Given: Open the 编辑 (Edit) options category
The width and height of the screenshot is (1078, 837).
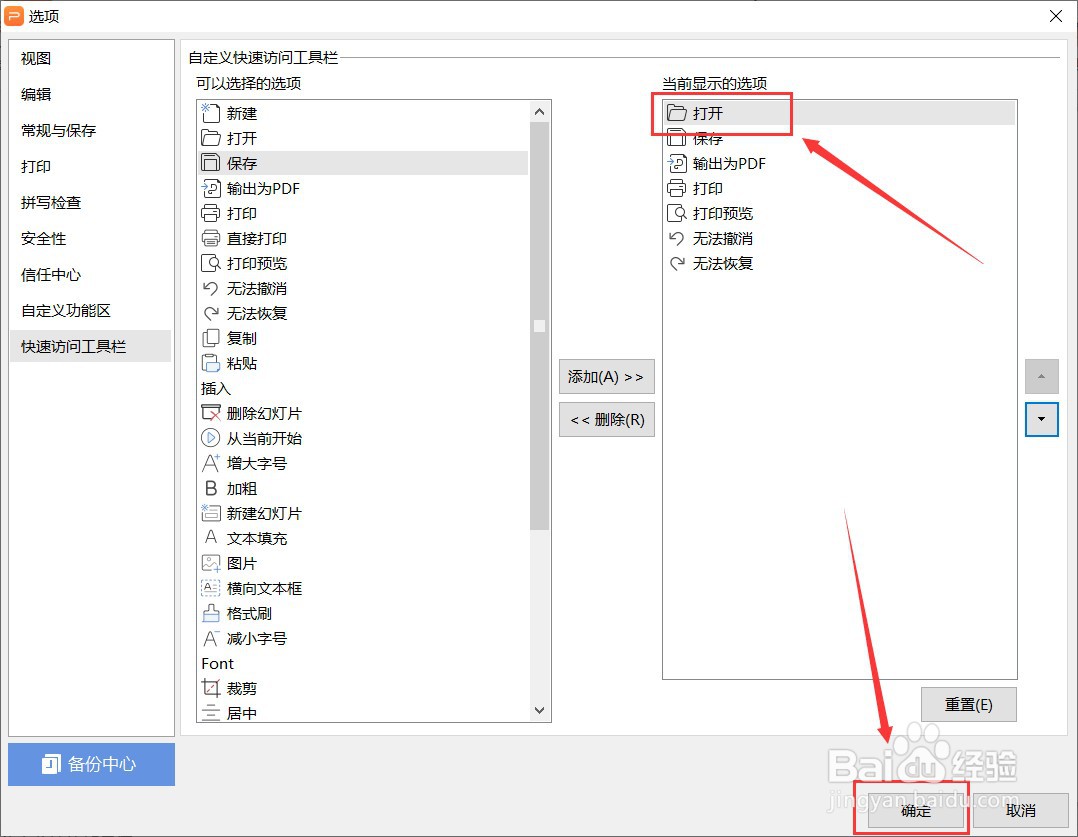Looking at the screenshot, I should [91, 94].
